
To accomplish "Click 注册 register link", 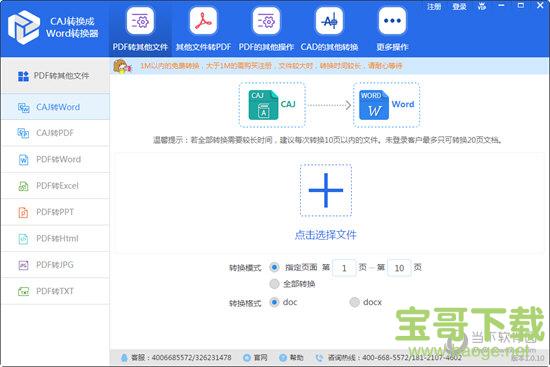I will (x=434, y=6).
